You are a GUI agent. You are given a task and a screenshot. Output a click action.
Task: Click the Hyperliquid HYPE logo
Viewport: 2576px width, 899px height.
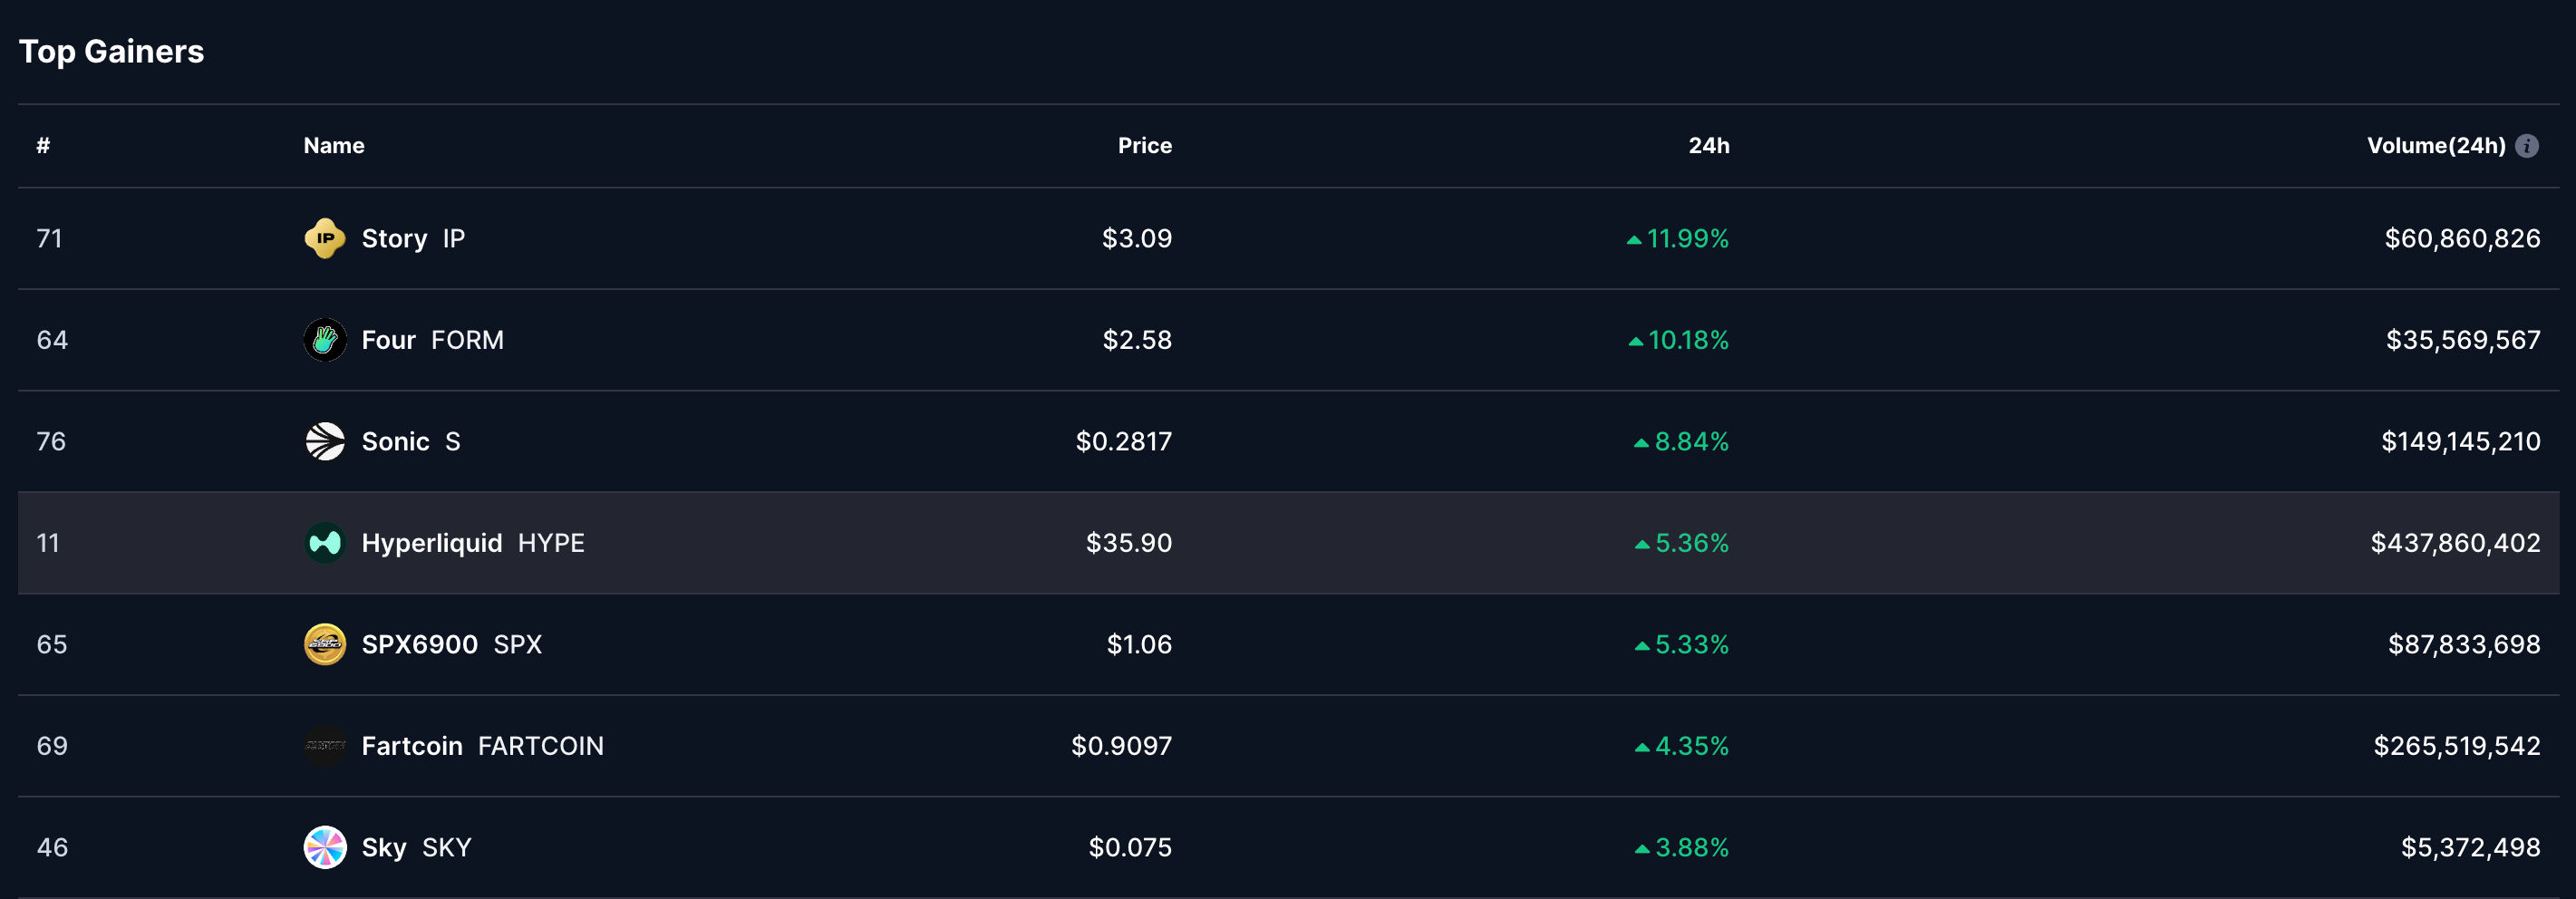325,543
